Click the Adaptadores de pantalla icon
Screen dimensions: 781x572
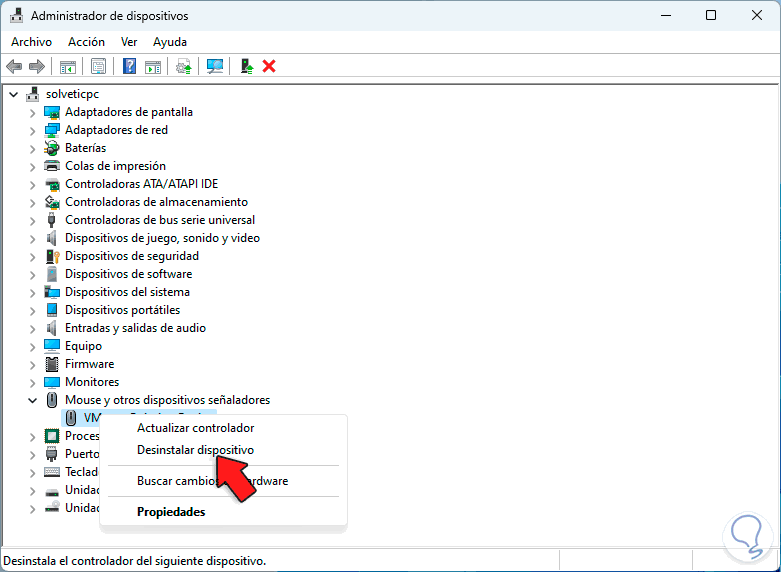[x=52, y=112]
